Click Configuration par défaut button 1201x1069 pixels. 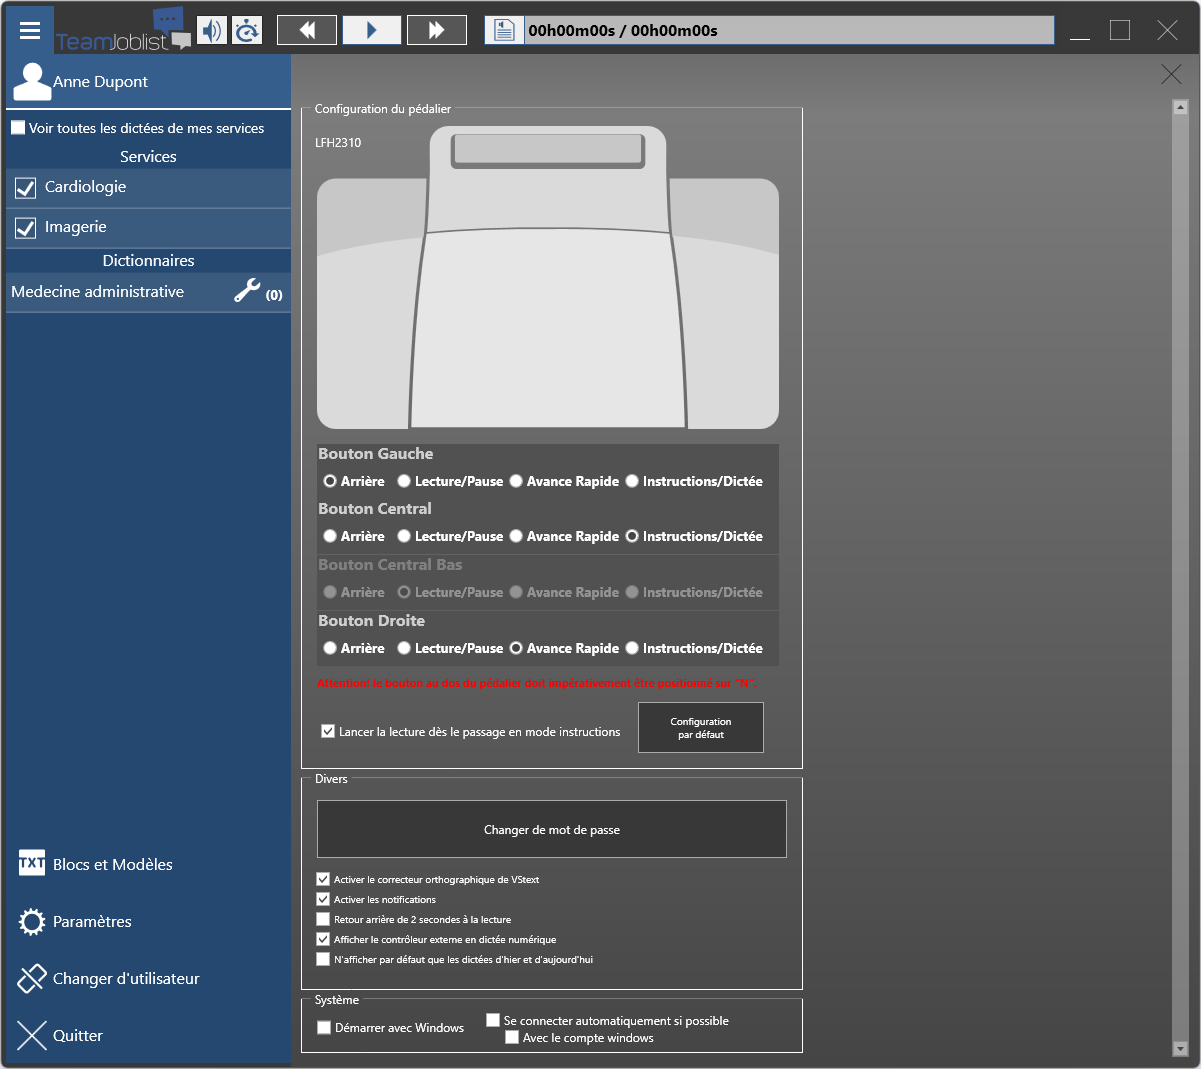pyautogui.click(x=700, y=727)
